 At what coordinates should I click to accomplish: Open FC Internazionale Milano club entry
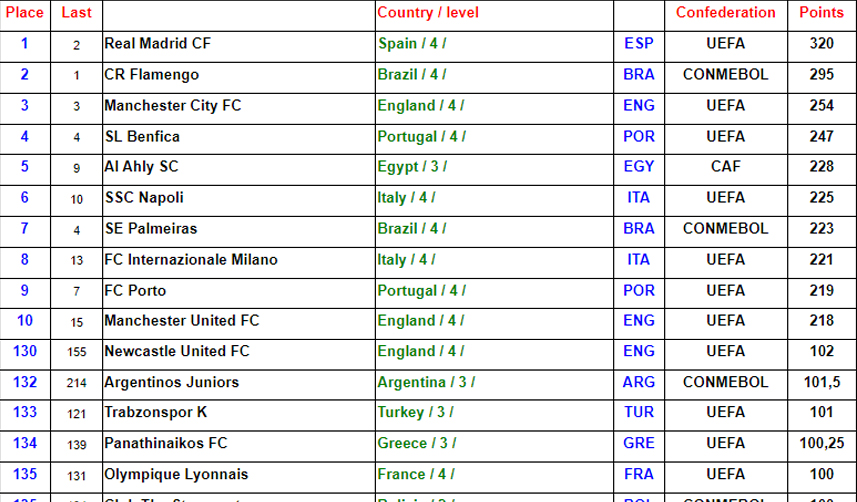click(191, 260)
